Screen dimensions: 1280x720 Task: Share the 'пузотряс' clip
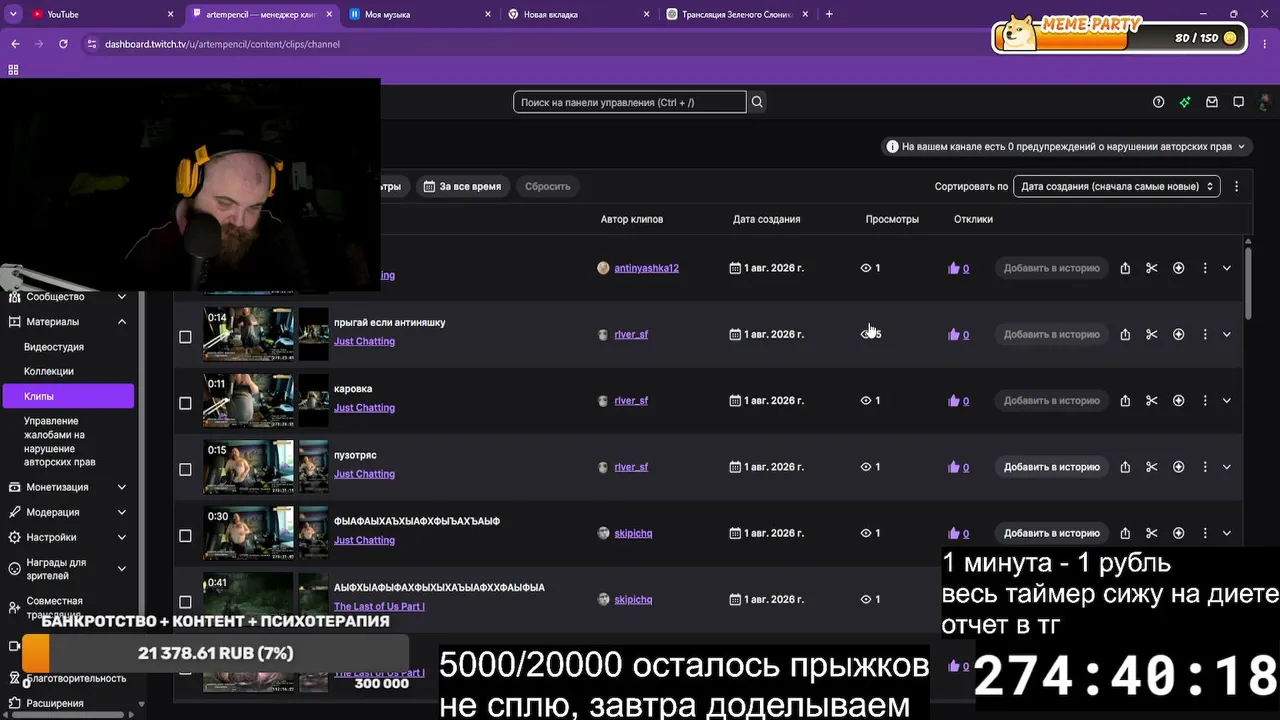point(1125,467)
